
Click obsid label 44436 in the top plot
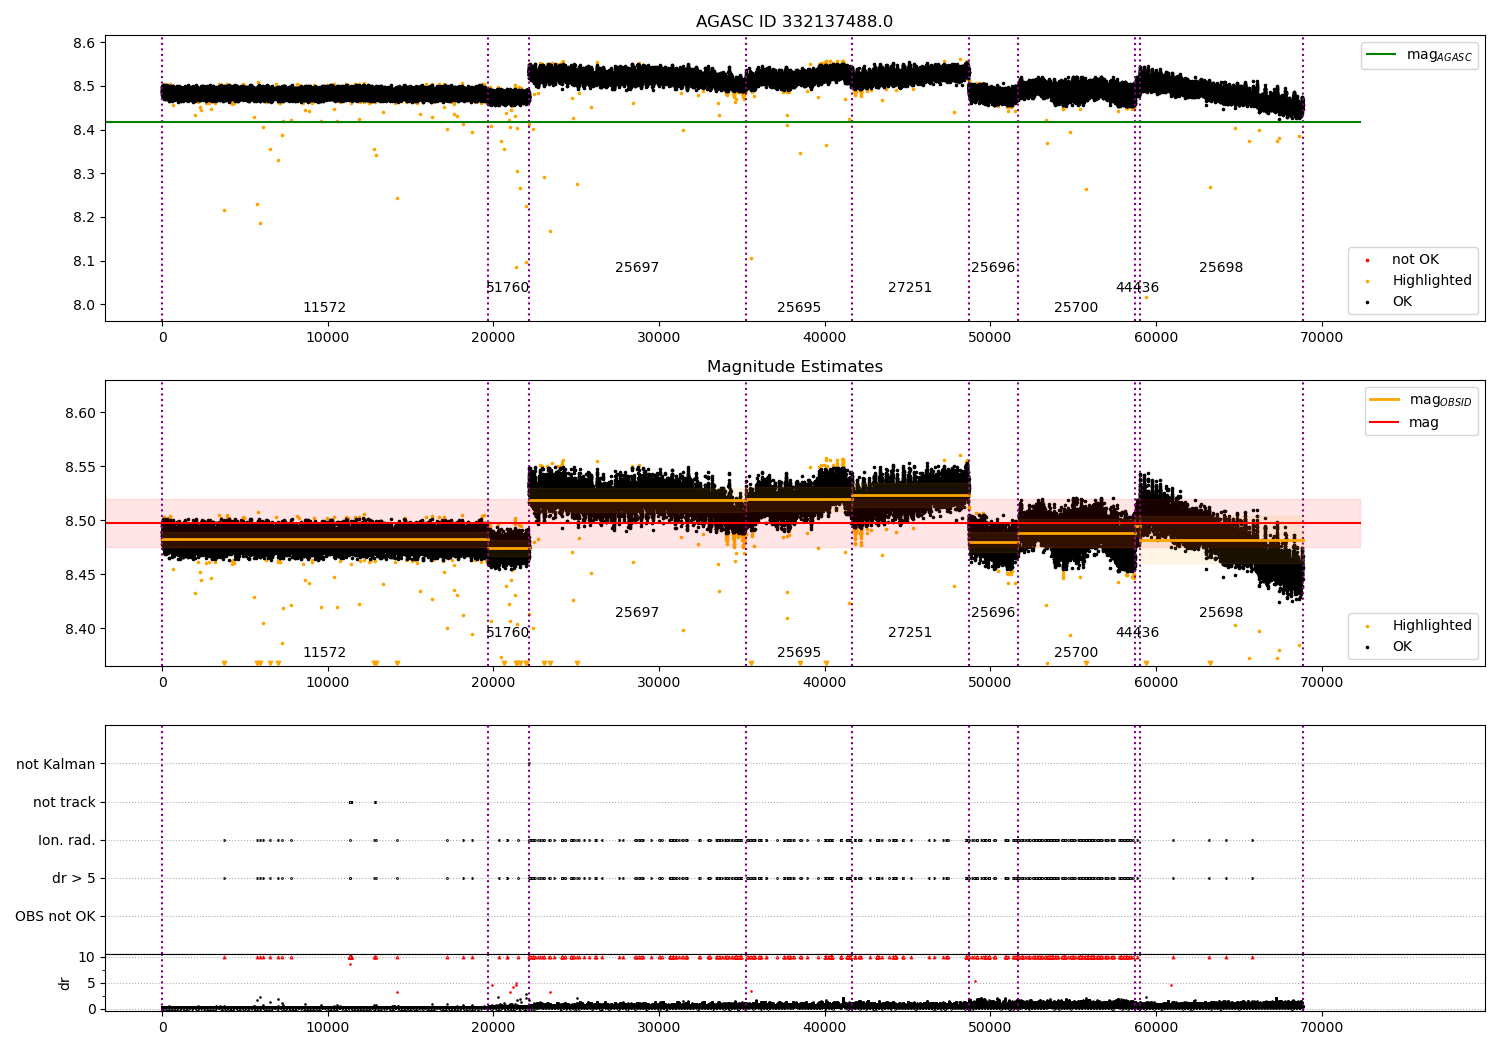1137,288
